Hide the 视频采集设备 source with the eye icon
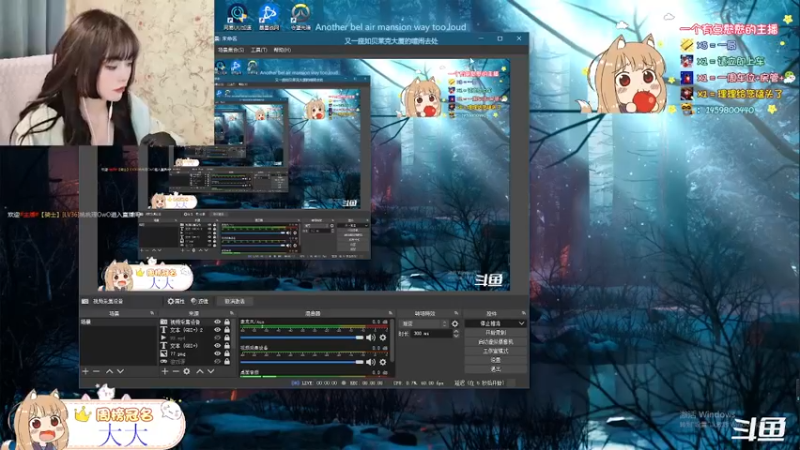Screen dimensions: 800x450 tap(217, 322)
